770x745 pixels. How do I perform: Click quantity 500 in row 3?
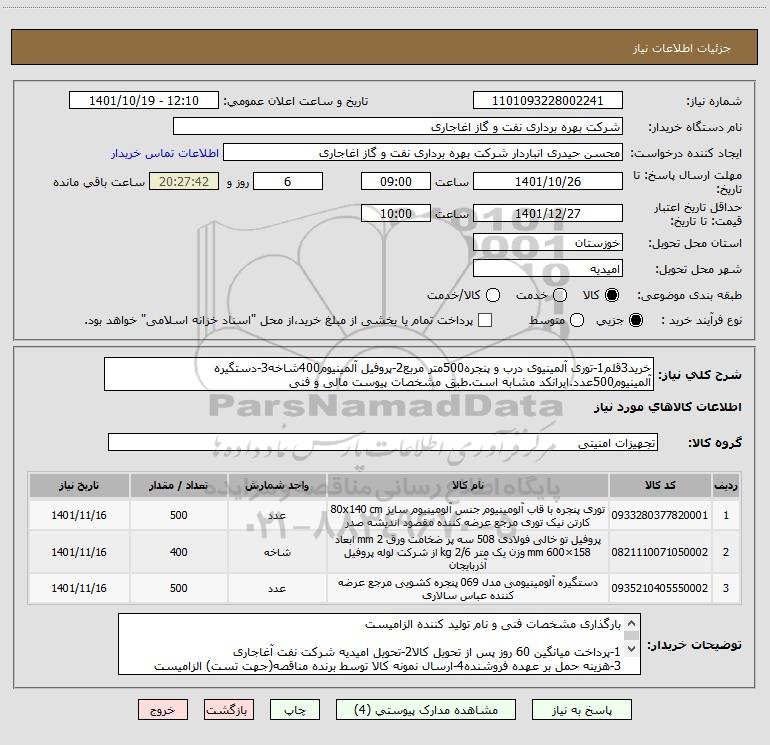[x=179, y=588]
